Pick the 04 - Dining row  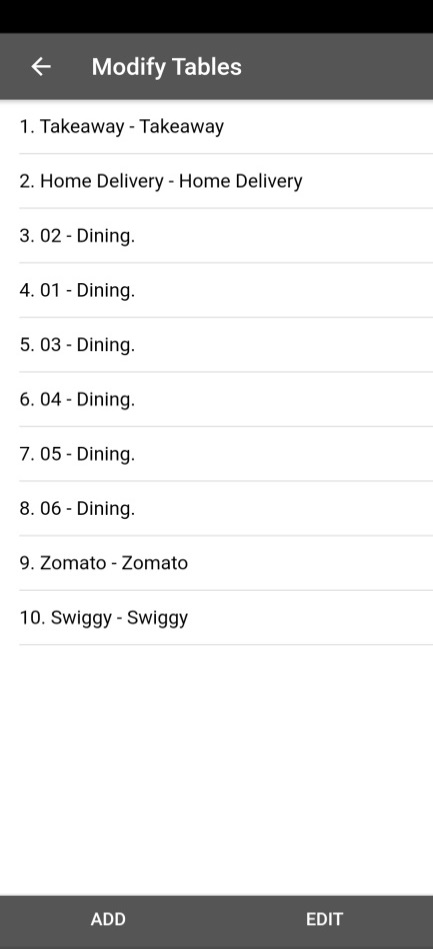pyautogui.click(x=216, y=399)
